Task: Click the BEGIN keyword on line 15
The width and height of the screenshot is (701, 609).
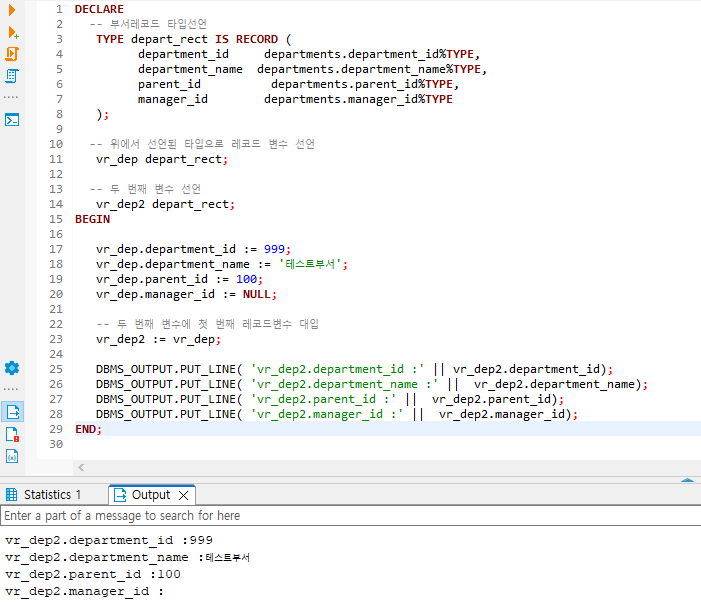Action: pos(93,219)
